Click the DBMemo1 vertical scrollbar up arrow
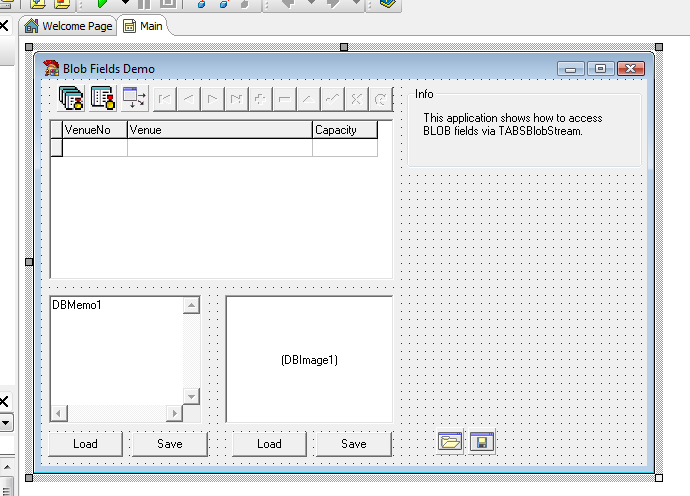This screenshot has height=496, width=690. [x=190, y=306]
